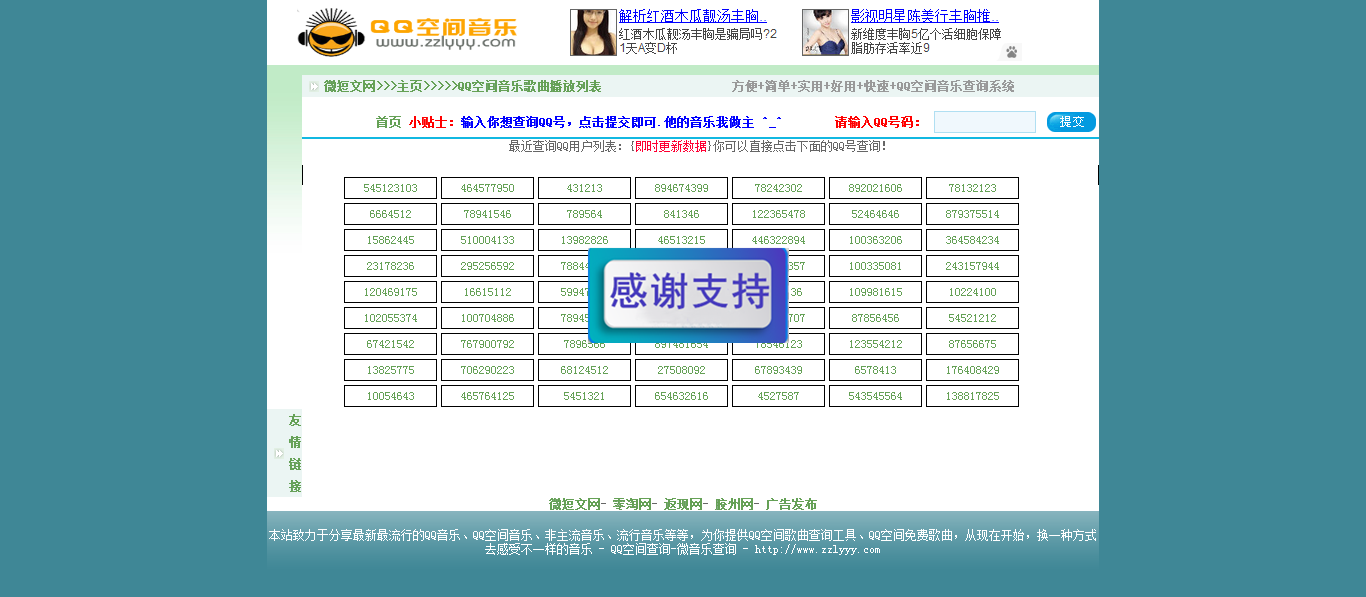
Task: Pick QQ number 243157944
Action: pyautogui.click(x=972, y=266)
